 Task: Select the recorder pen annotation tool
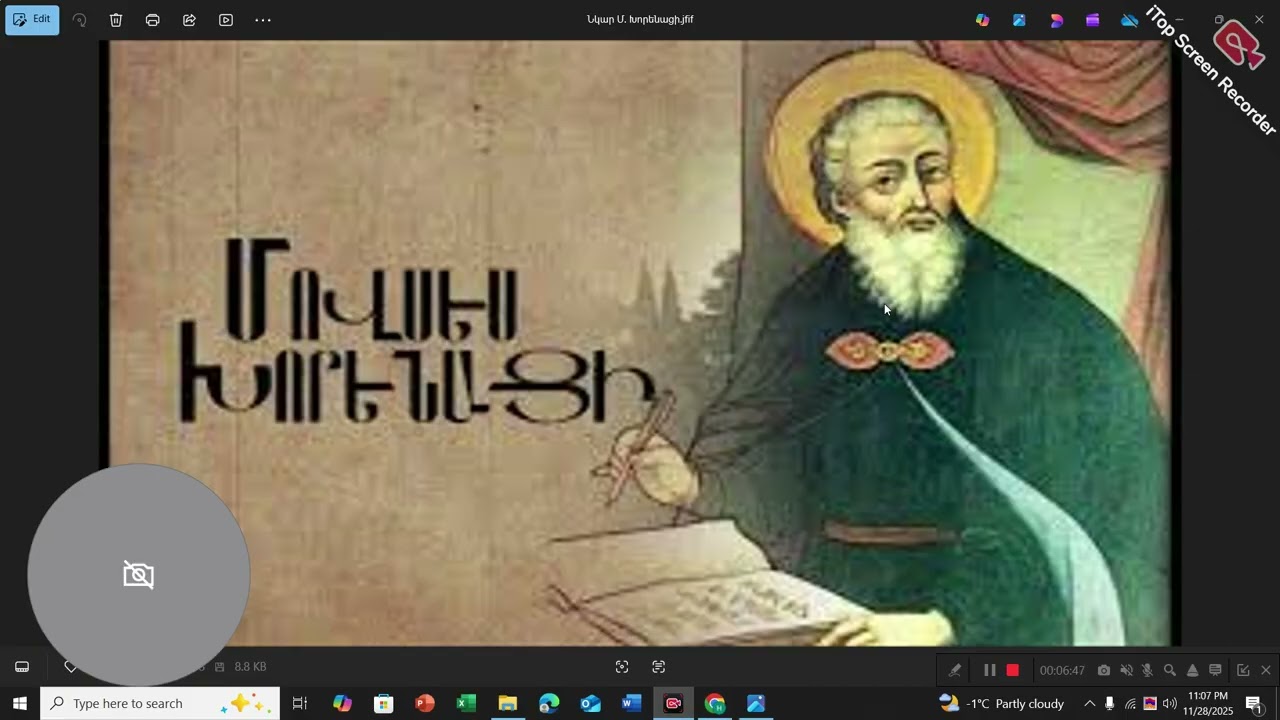pos(955,670)
